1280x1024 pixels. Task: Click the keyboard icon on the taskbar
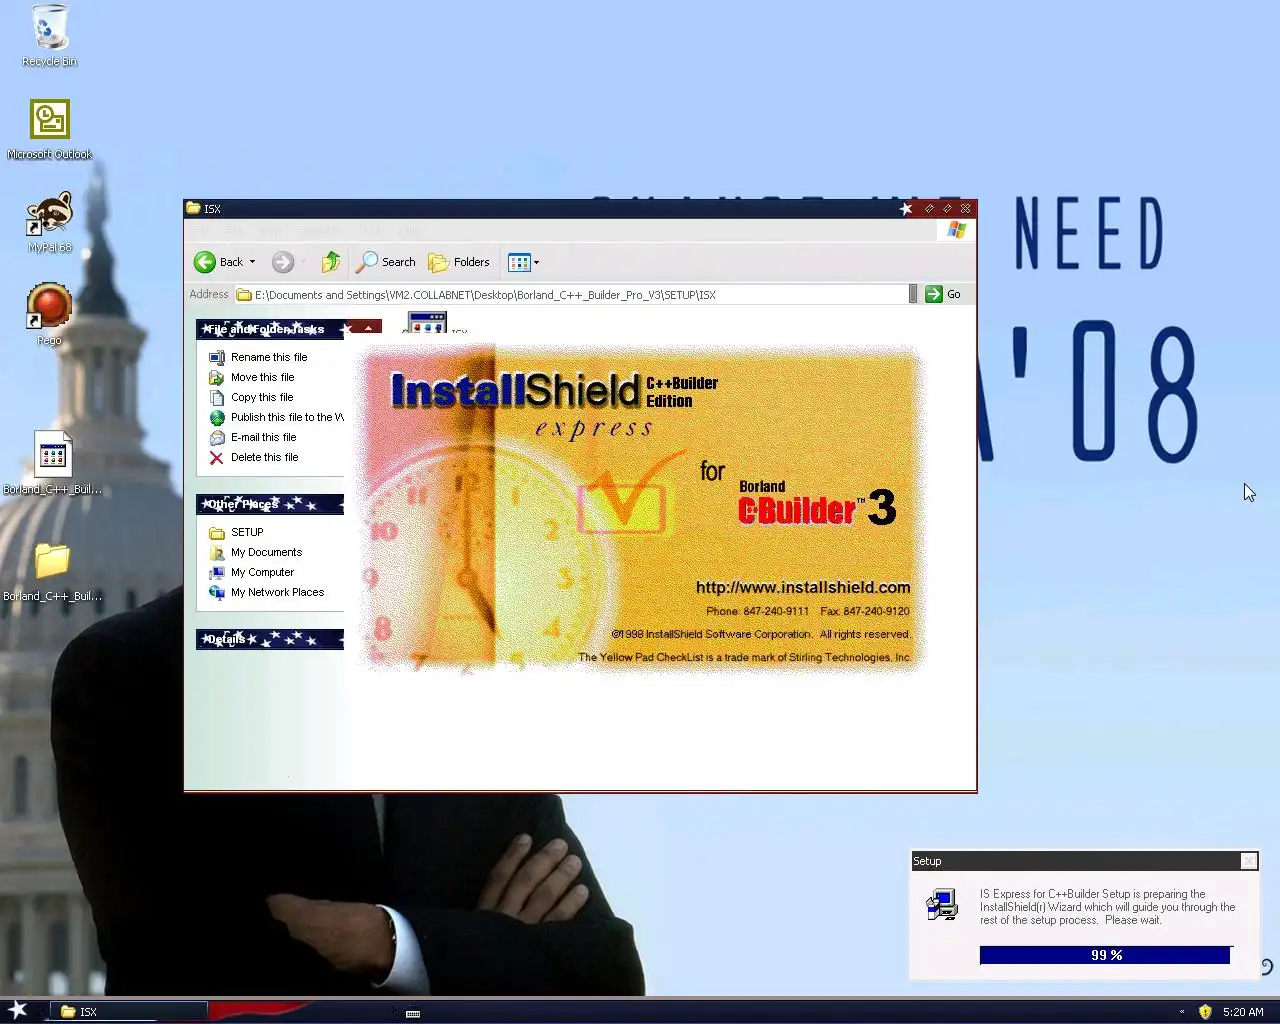coord(413,1012)
